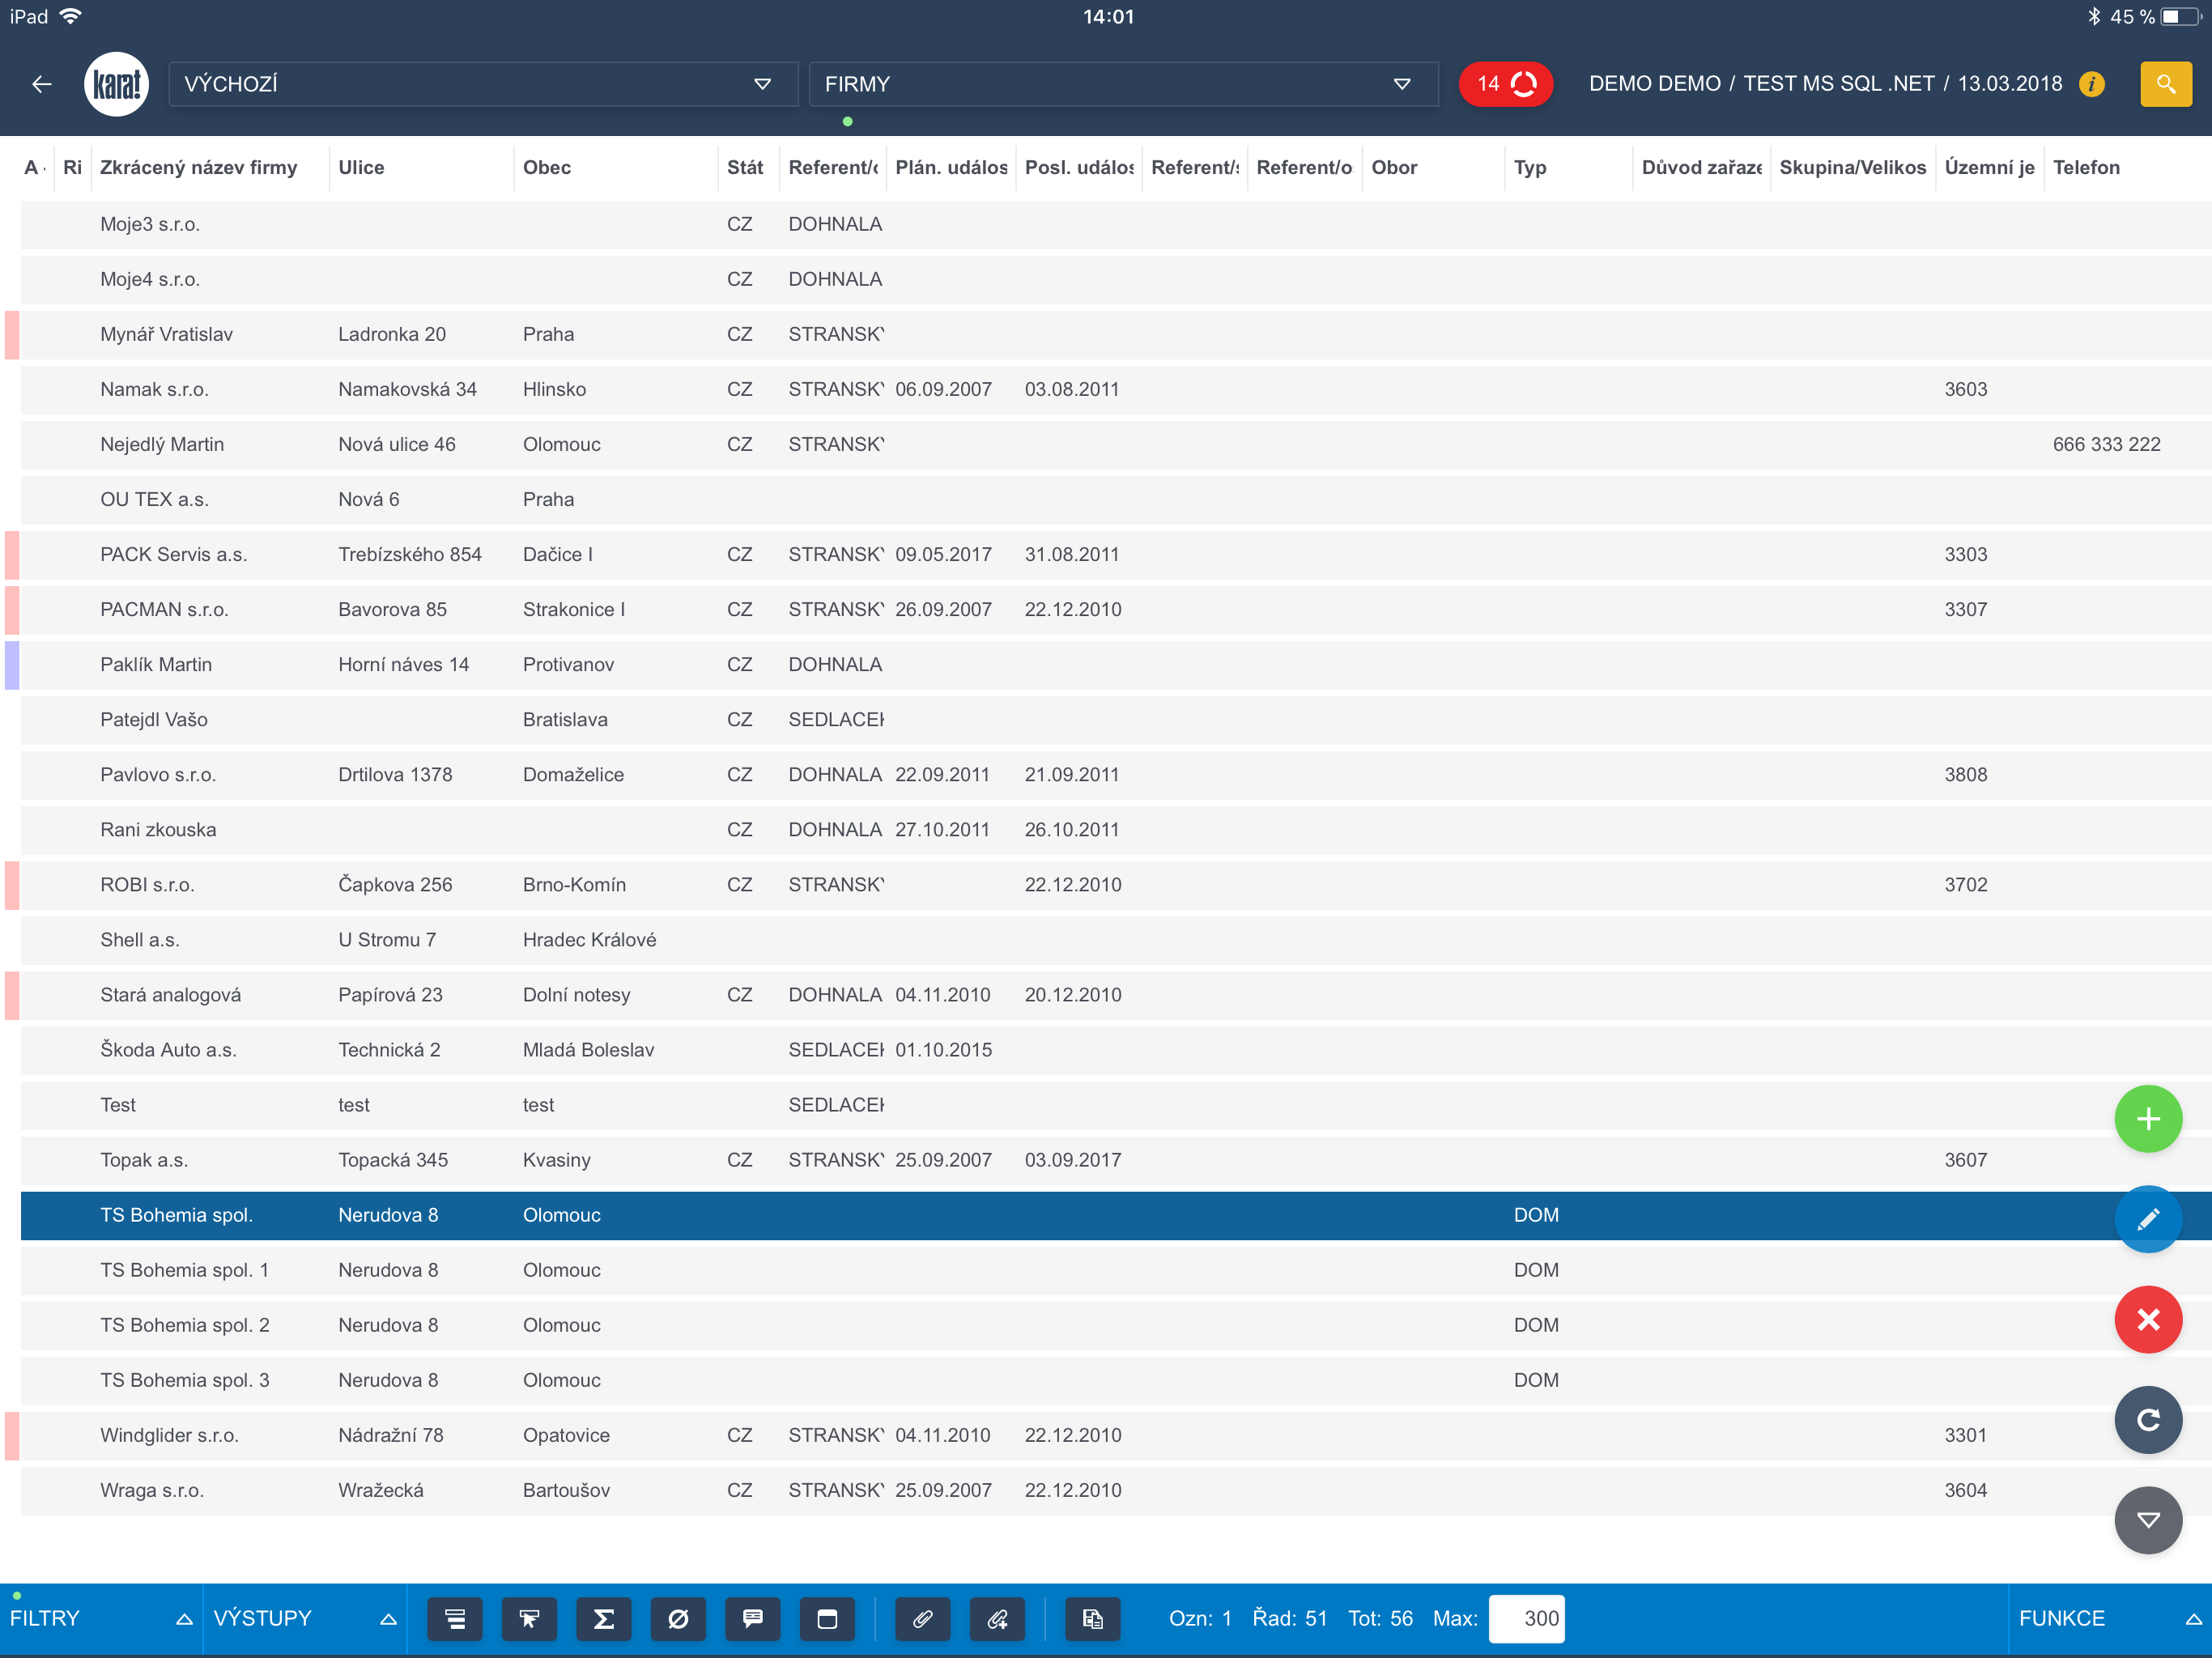Open the VÝCHOZÍ view dropdown

[483, 84]
